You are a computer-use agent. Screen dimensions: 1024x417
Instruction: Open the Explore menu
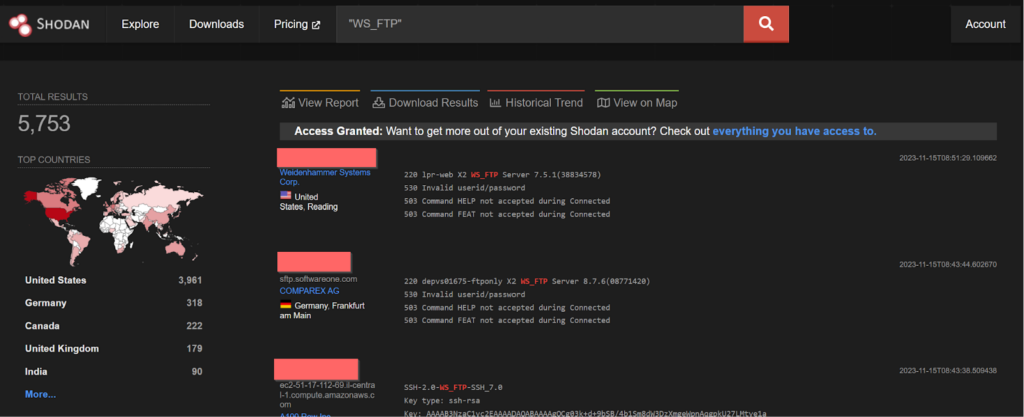[140, 24]
